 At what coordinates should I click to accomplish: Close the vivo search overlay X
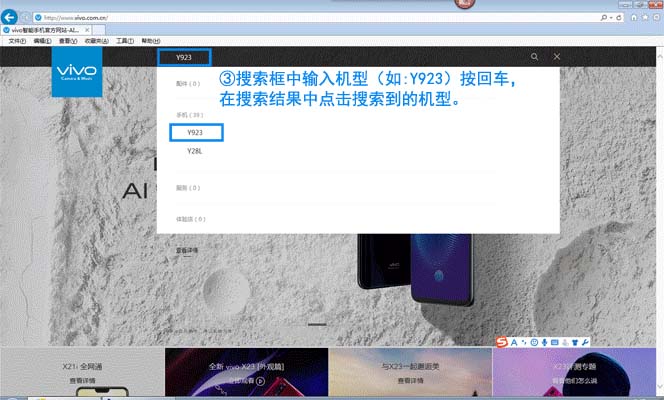coord(557,56)
